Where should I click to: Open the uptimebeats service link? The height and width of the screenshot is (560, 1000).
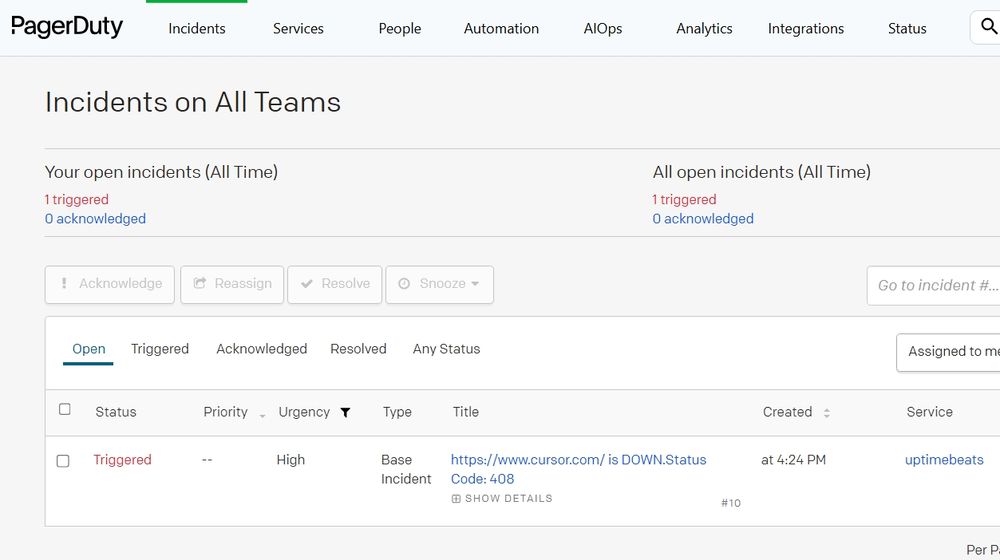[944, 460]
